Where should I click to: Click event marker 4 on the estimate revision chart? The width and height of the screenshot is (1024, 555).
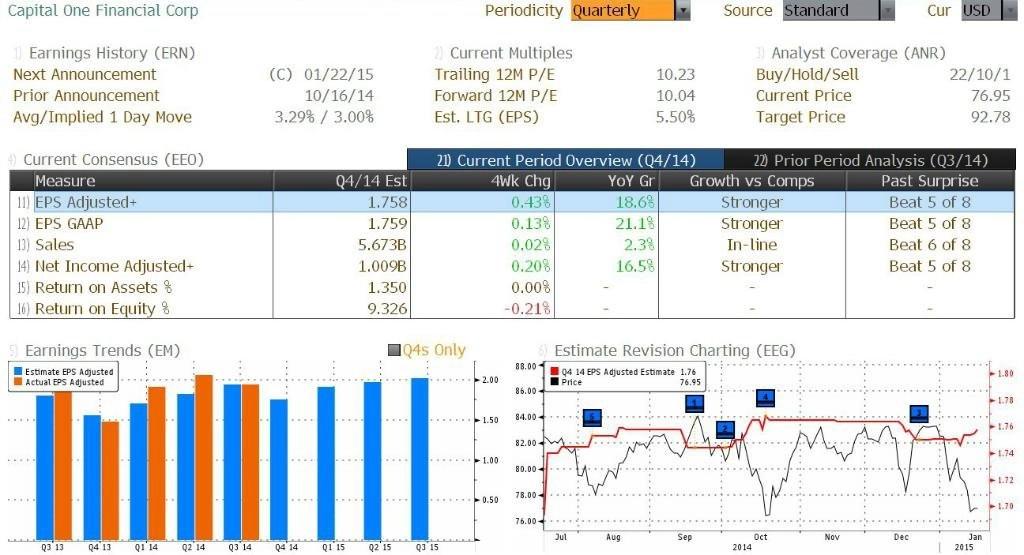click(765, 398)
